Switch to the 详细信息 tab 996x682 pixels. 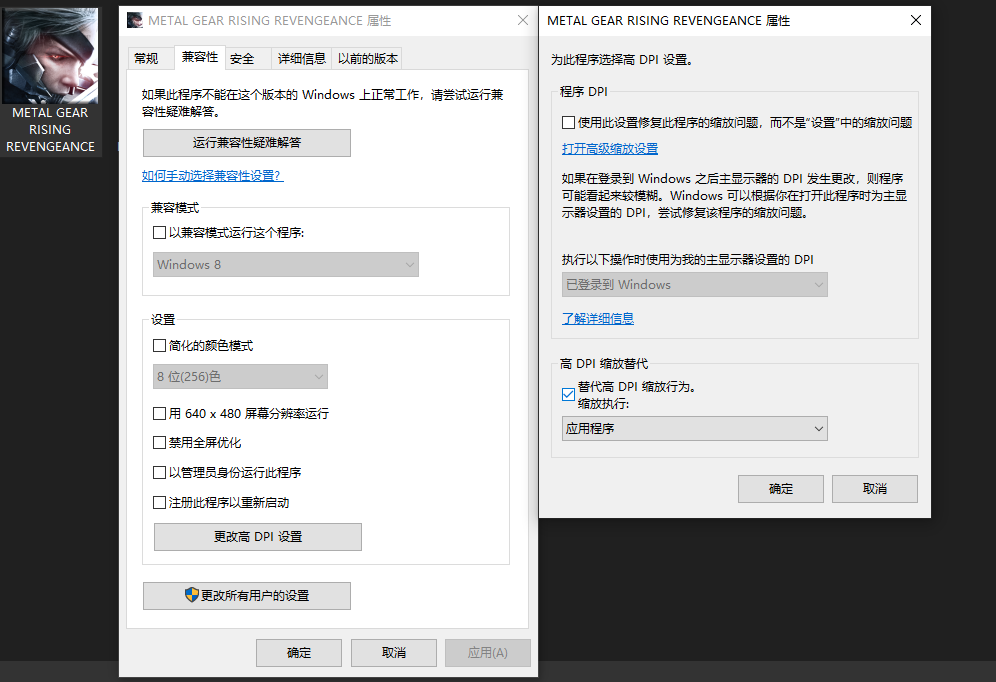(x=302, y=58)
